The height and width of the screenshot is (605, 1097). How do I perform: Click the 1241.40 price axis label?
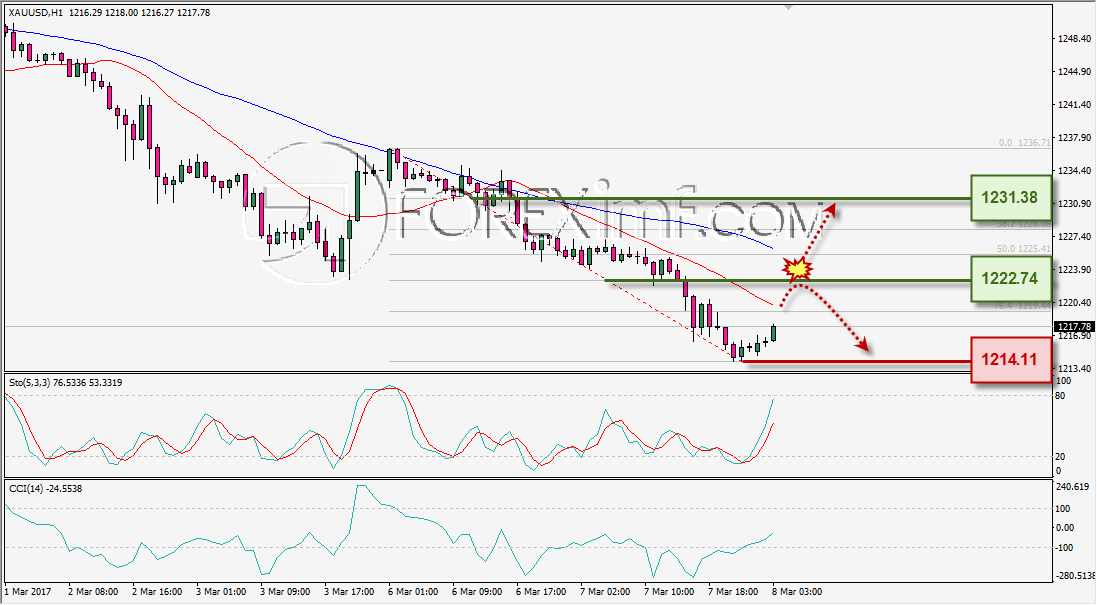(x=1075, y=105)
